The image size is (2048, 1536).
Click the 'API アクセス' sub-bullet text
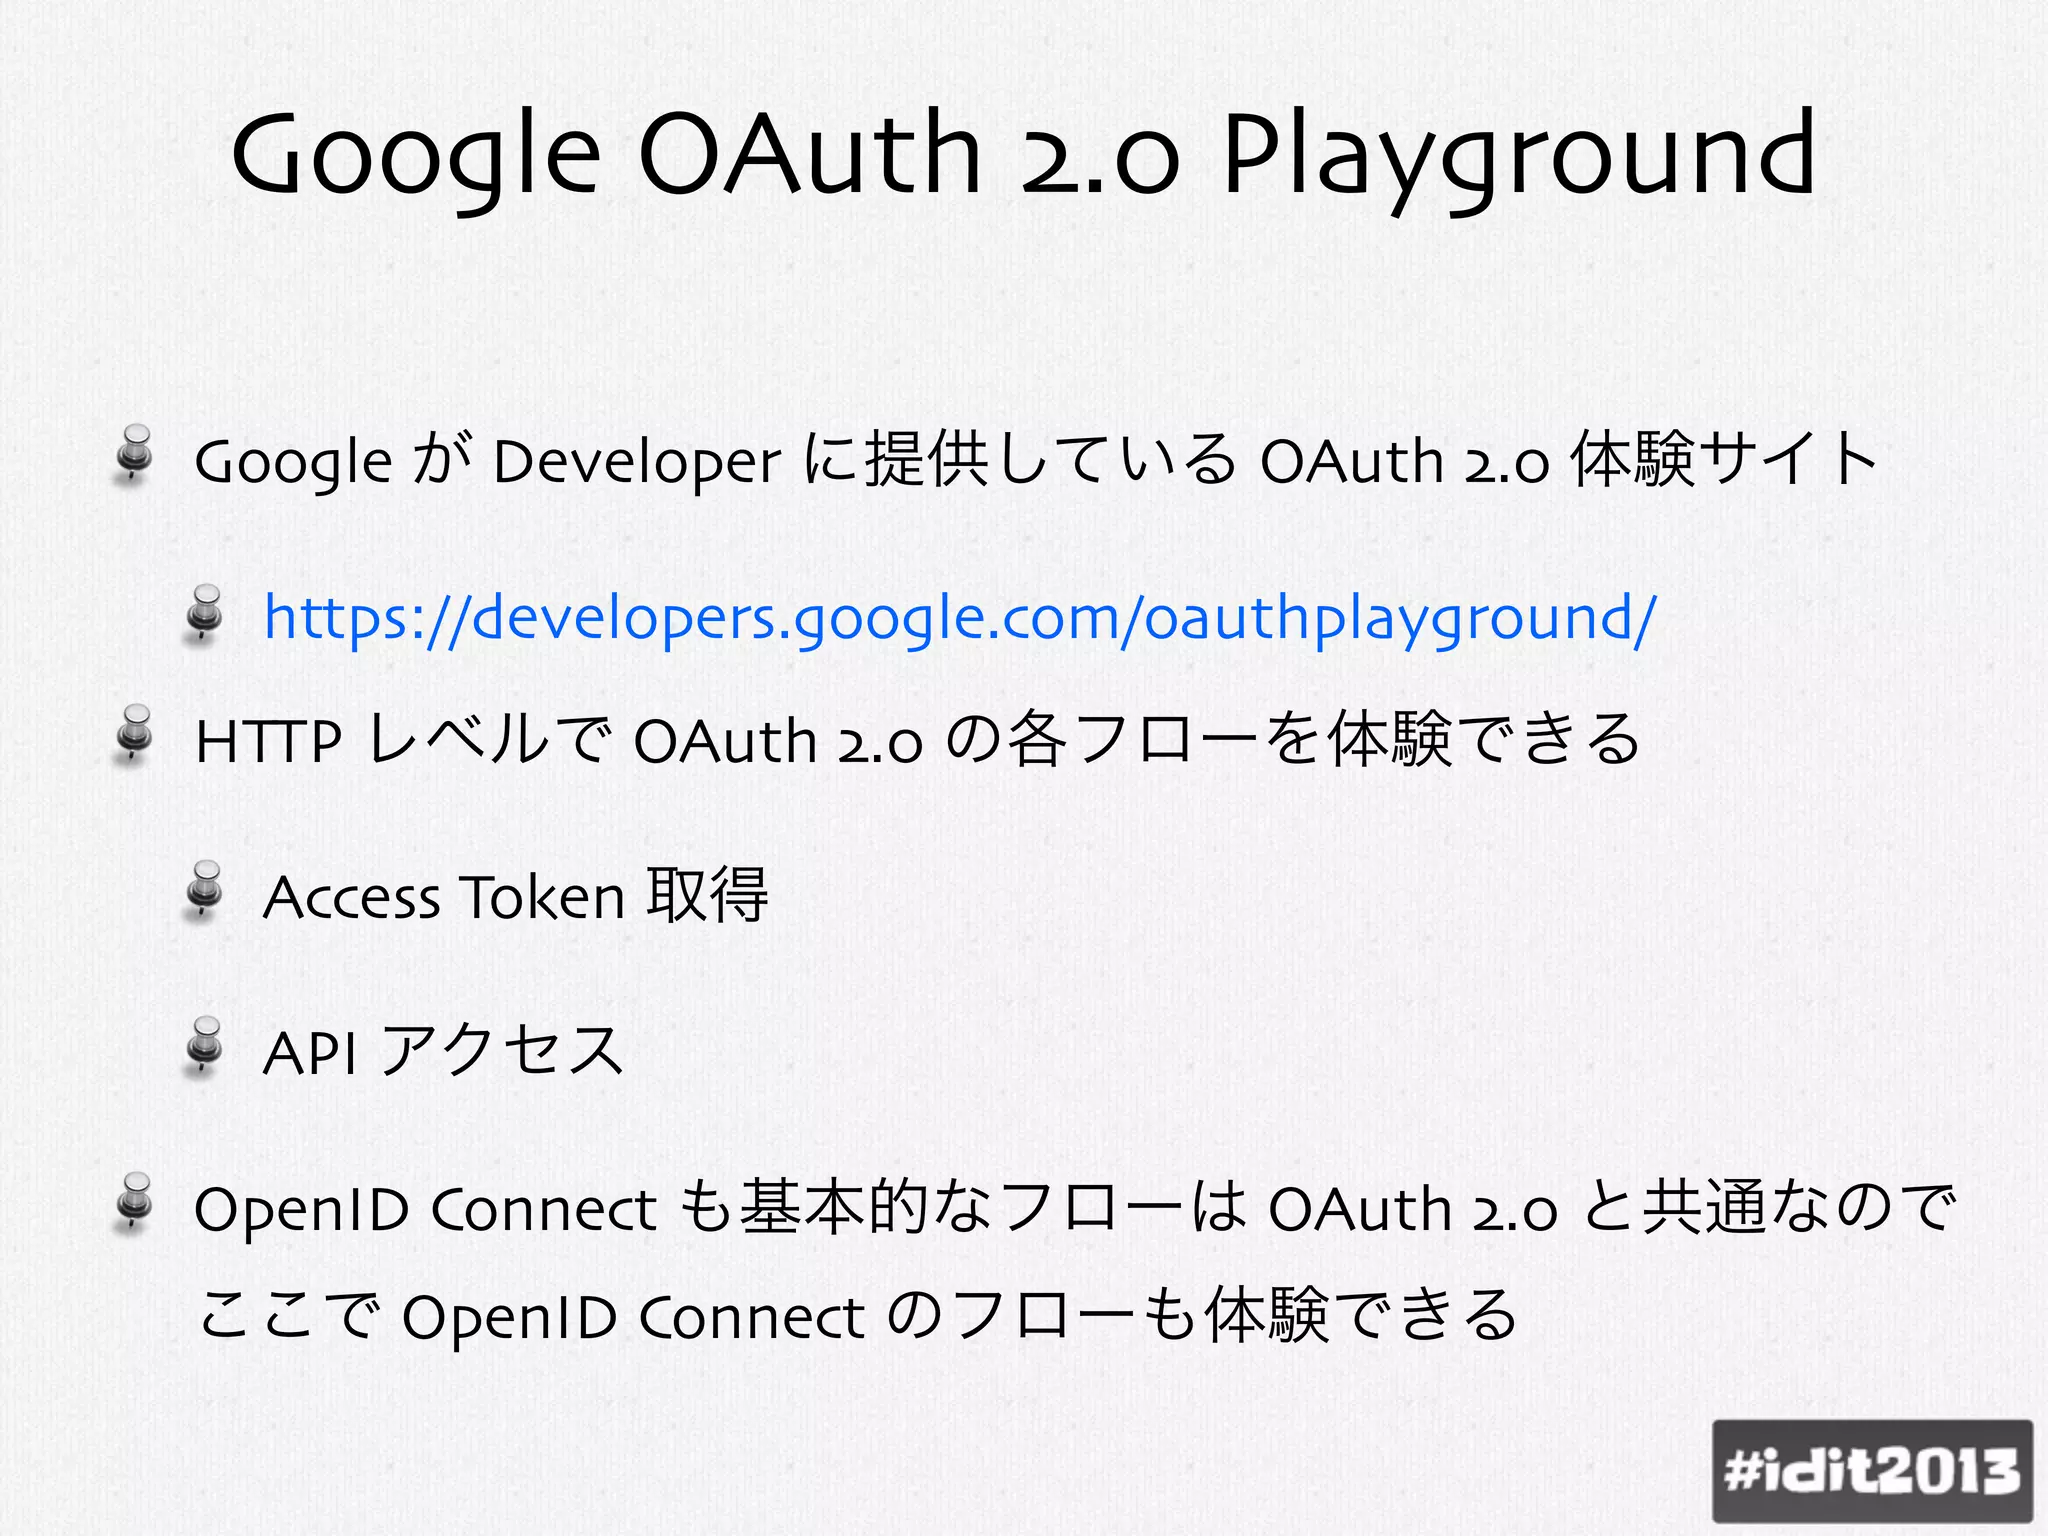tap(443, 1051)
